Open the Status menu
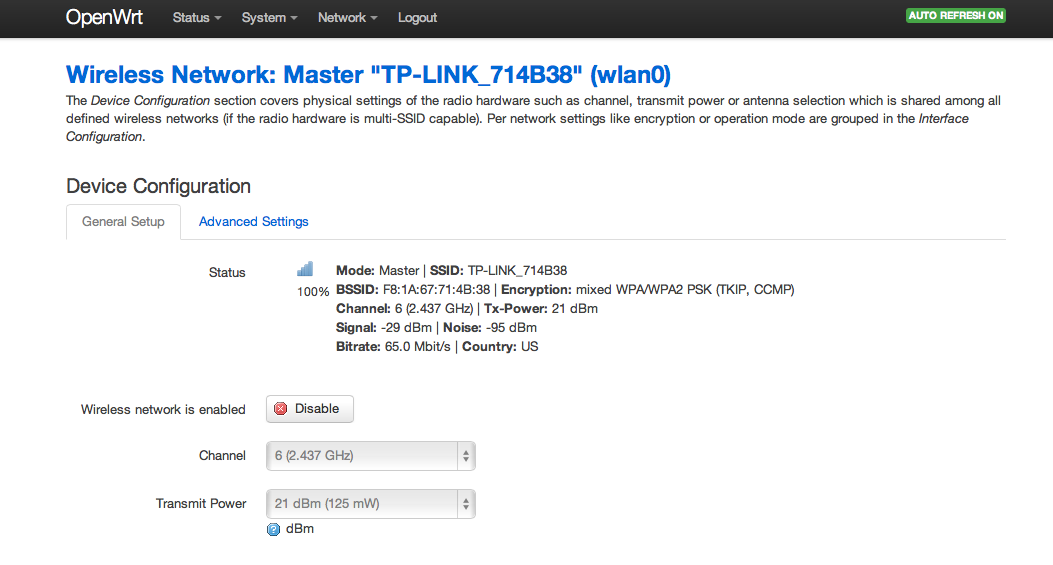The height and width of the screenshot is (565, 1053). pos(196,18)
